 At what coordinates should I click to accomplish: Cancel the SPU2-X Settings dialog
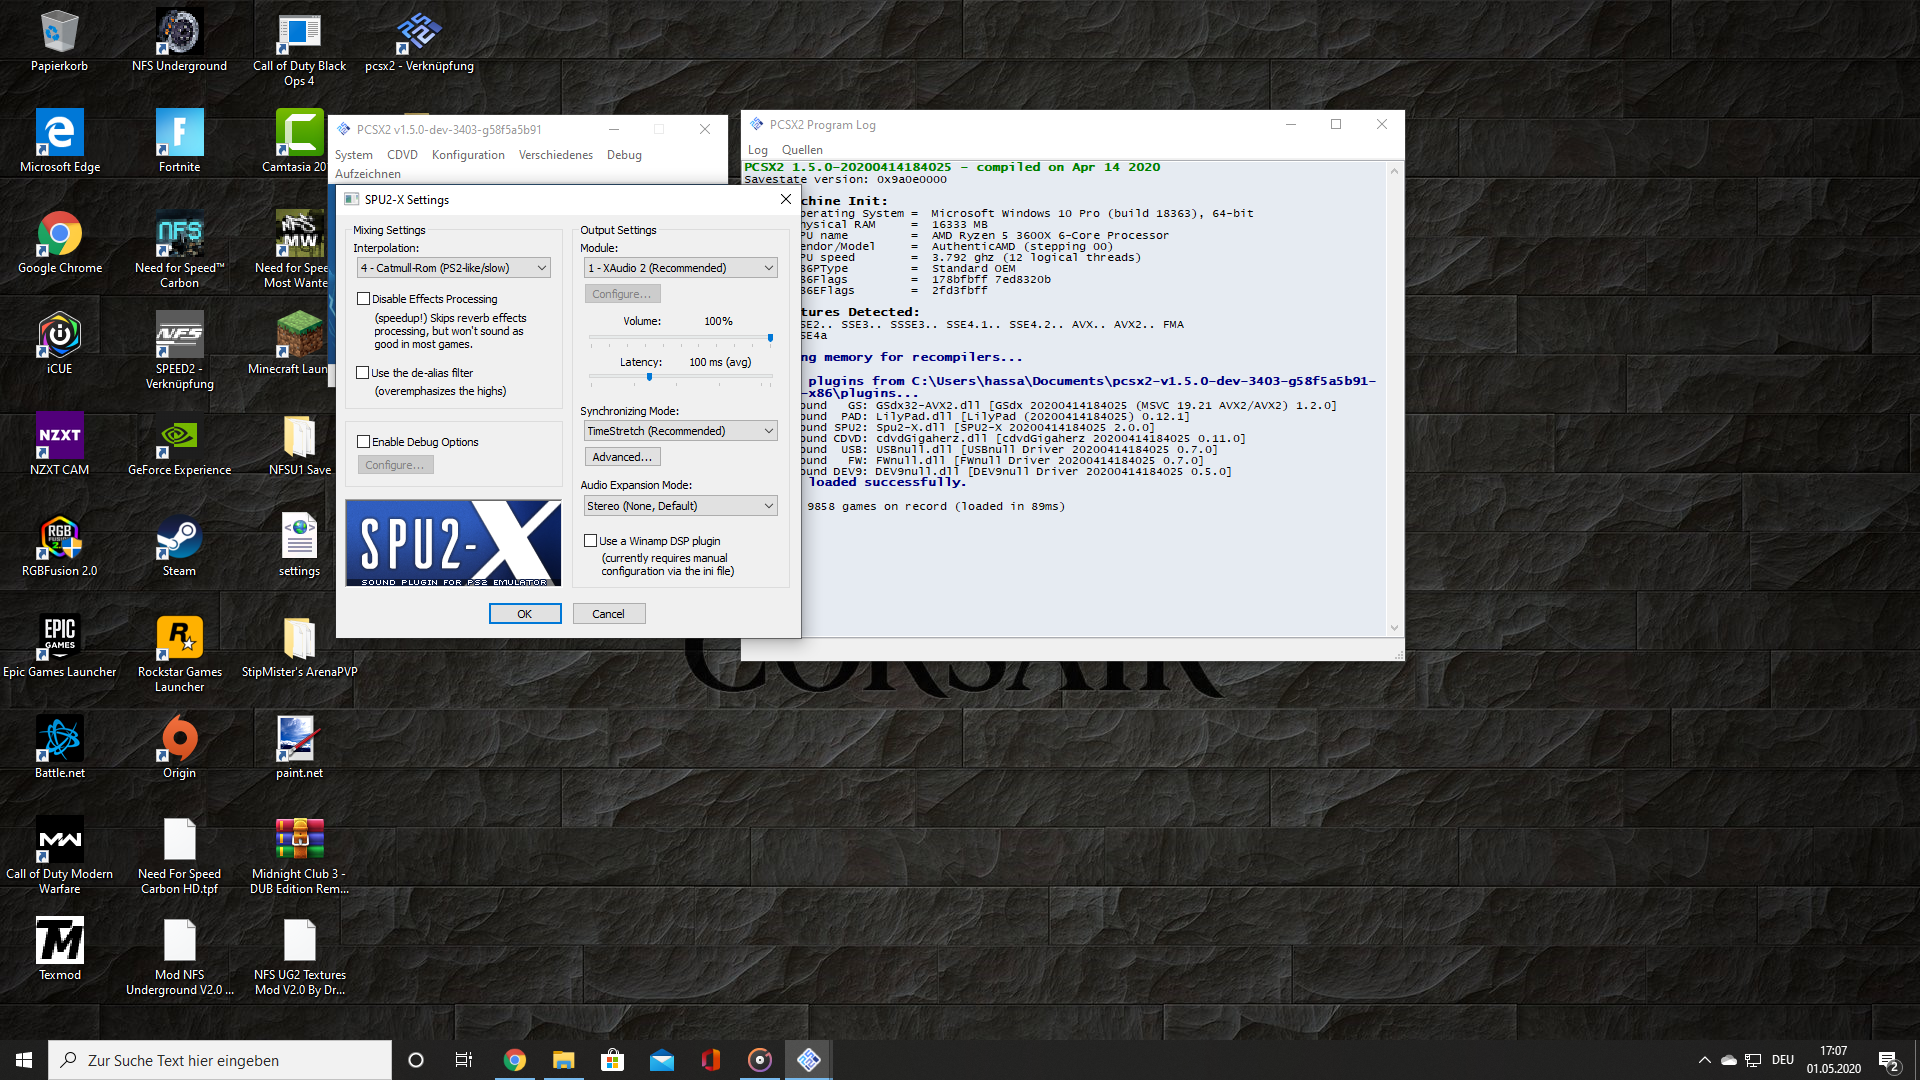(x=608, y=614)
